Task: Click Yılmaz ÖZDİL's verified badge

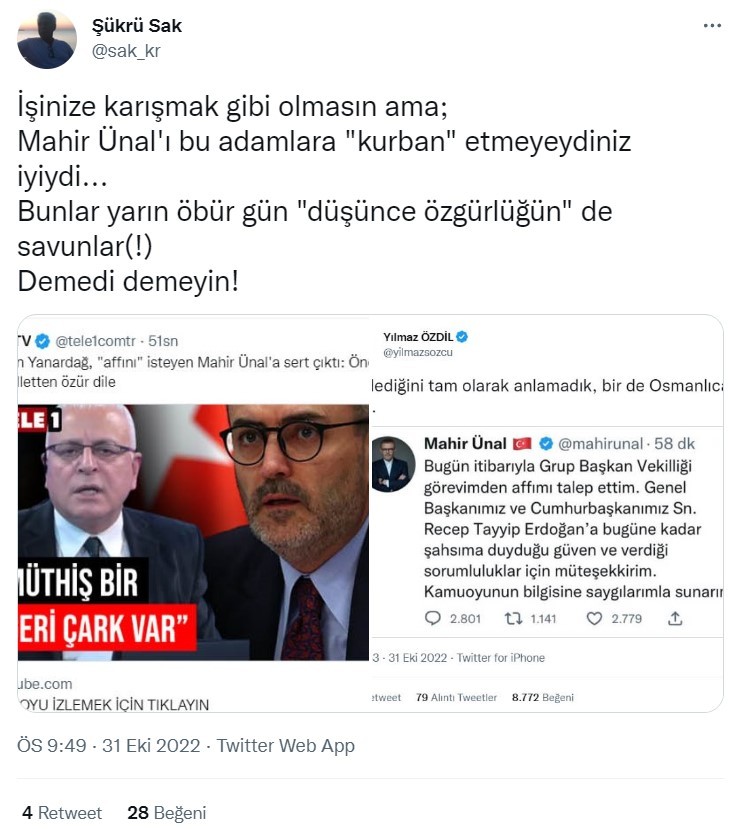Action: coord(462,336)
